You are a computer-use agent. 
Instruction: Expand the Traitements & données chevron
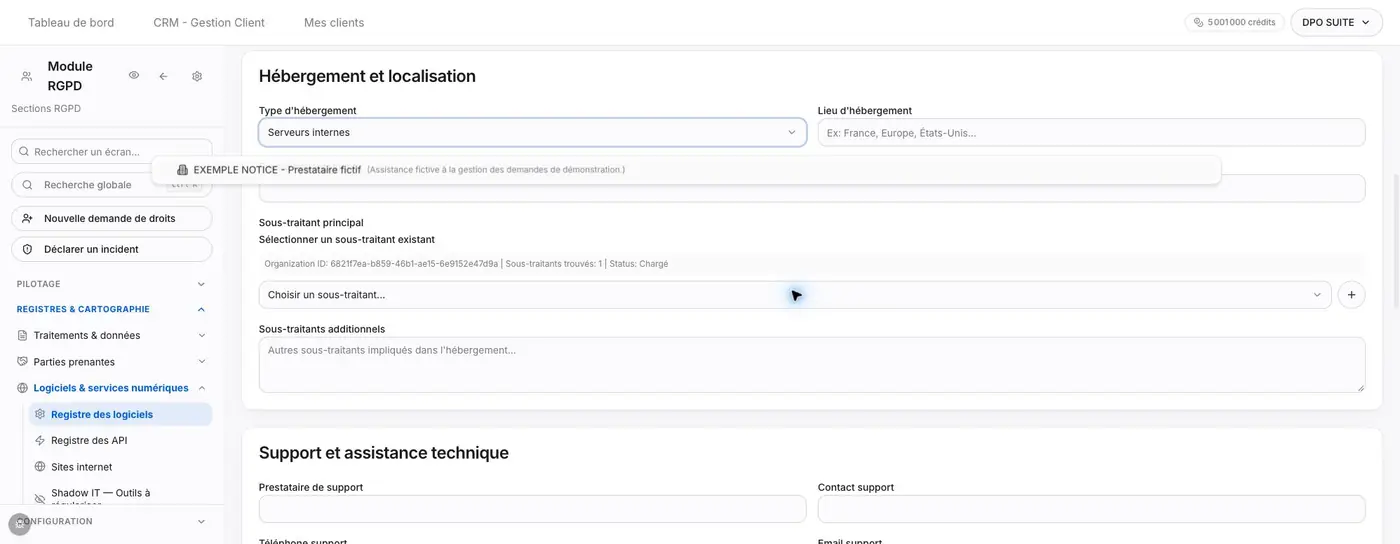coord(201,336)
